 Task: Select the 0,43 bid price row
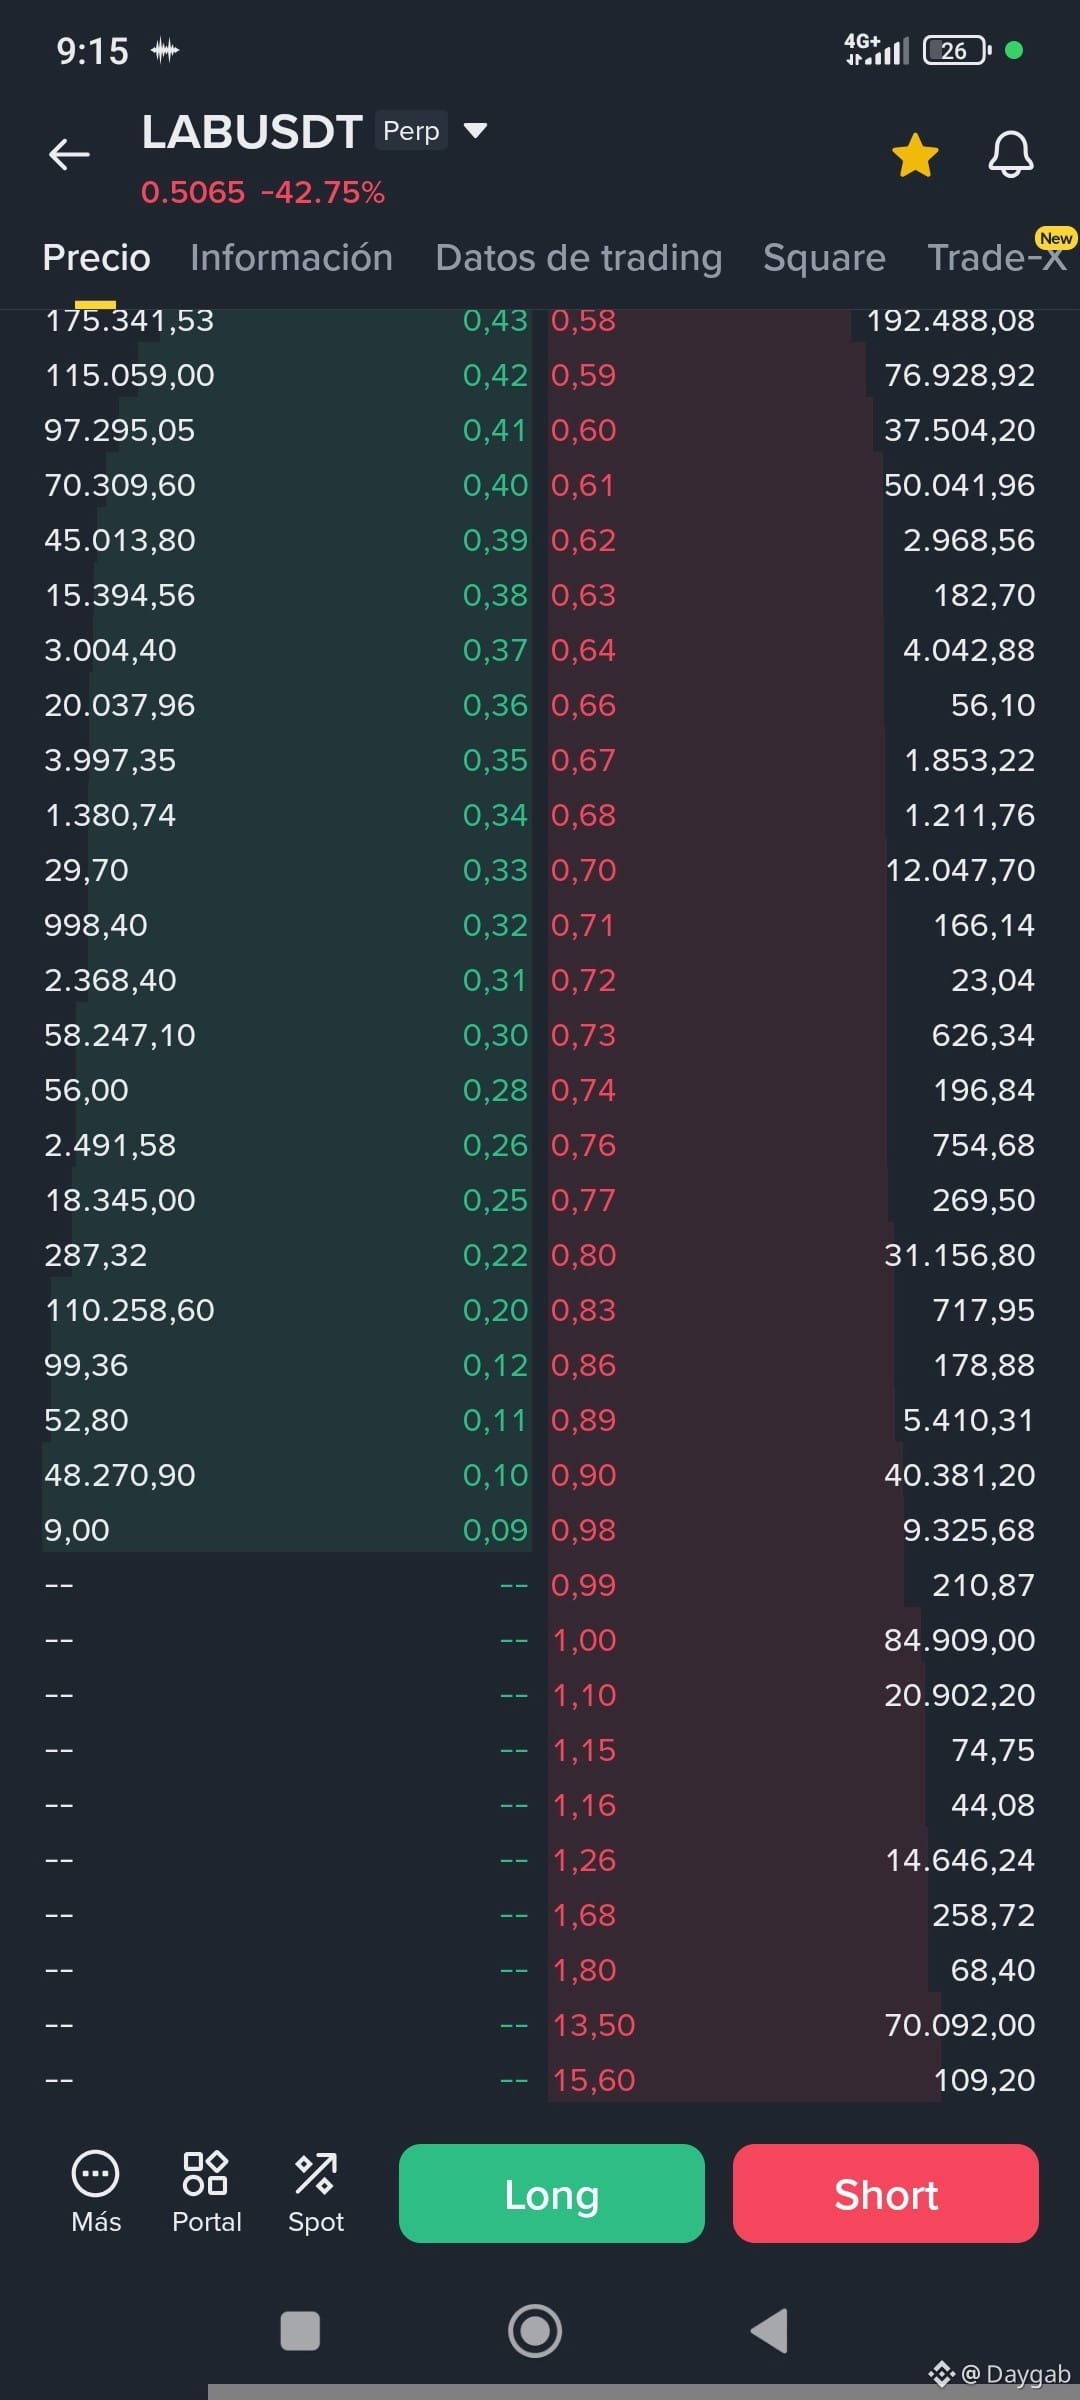tap(287, 321)
